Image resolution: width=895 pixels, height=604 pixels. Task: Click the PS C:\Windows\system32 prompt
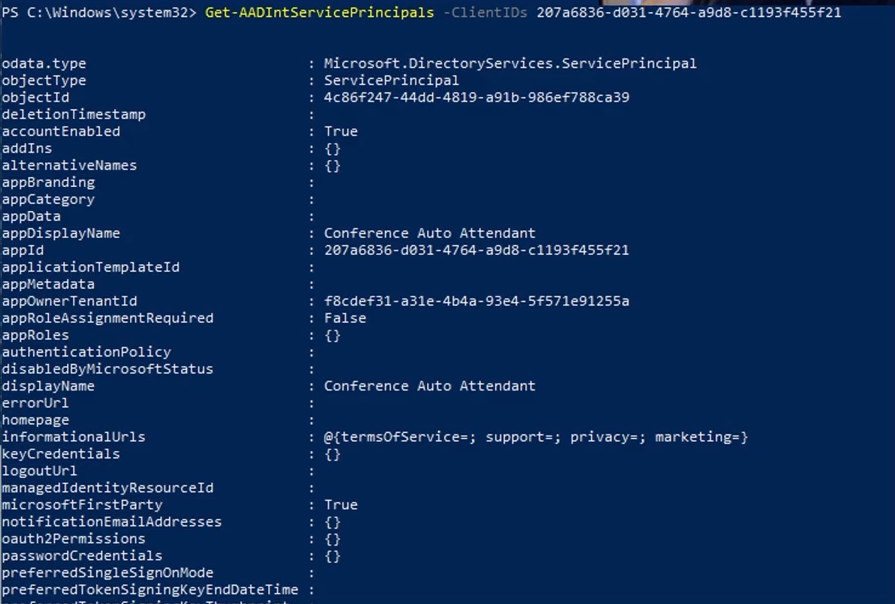(x=98, y=13)
